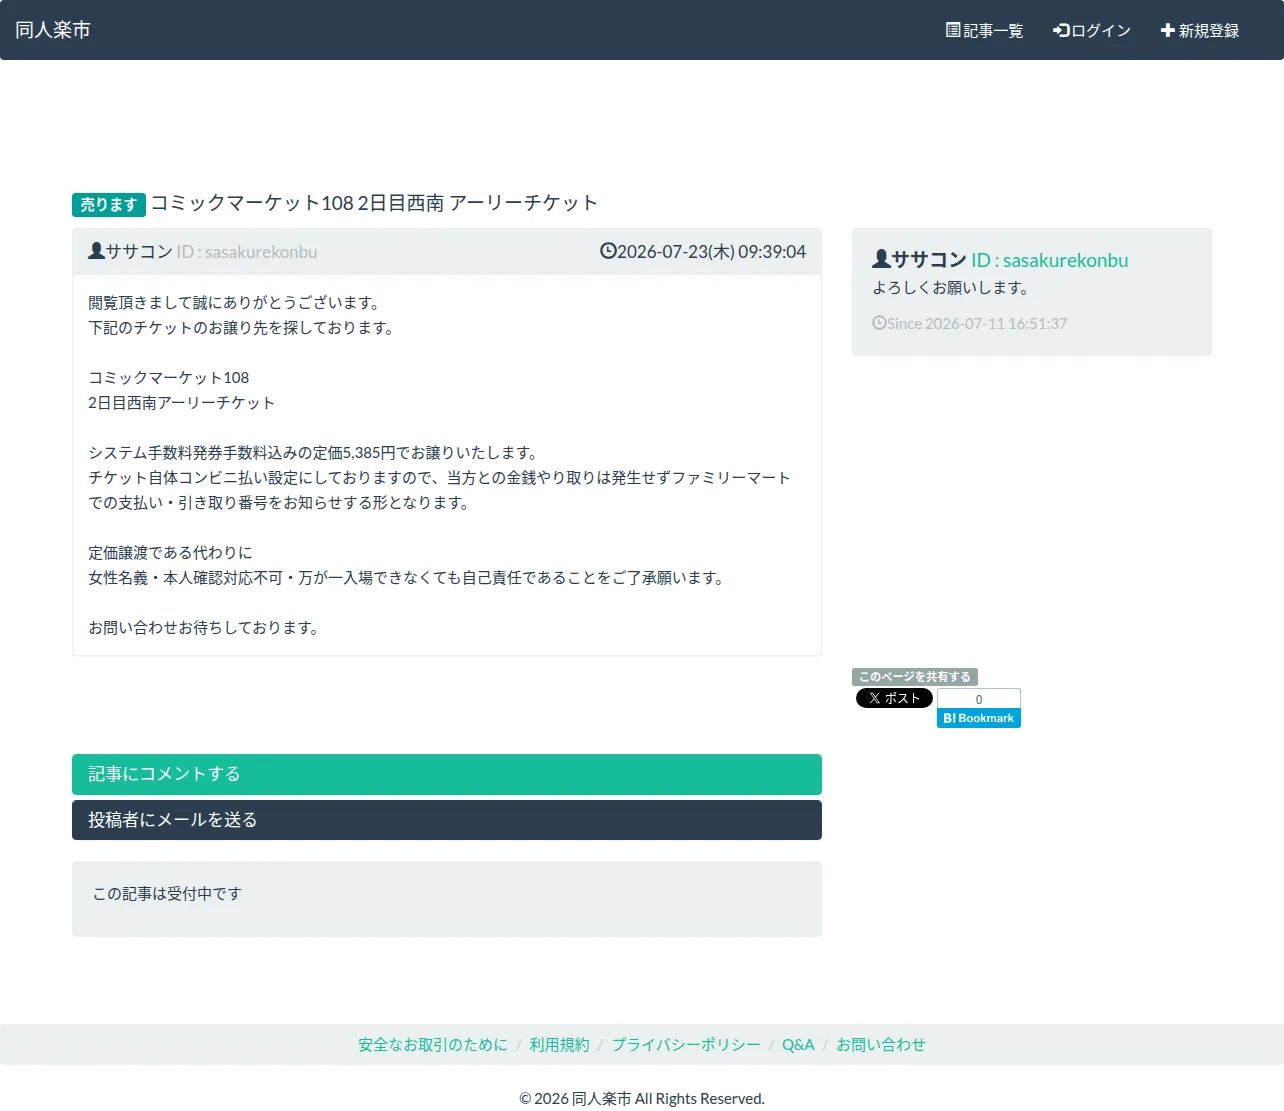The width and height of the screenshot is (1284, 1111).
Task: Click the Since 2026-07-11 16:51:37 text
Action: 977,324
